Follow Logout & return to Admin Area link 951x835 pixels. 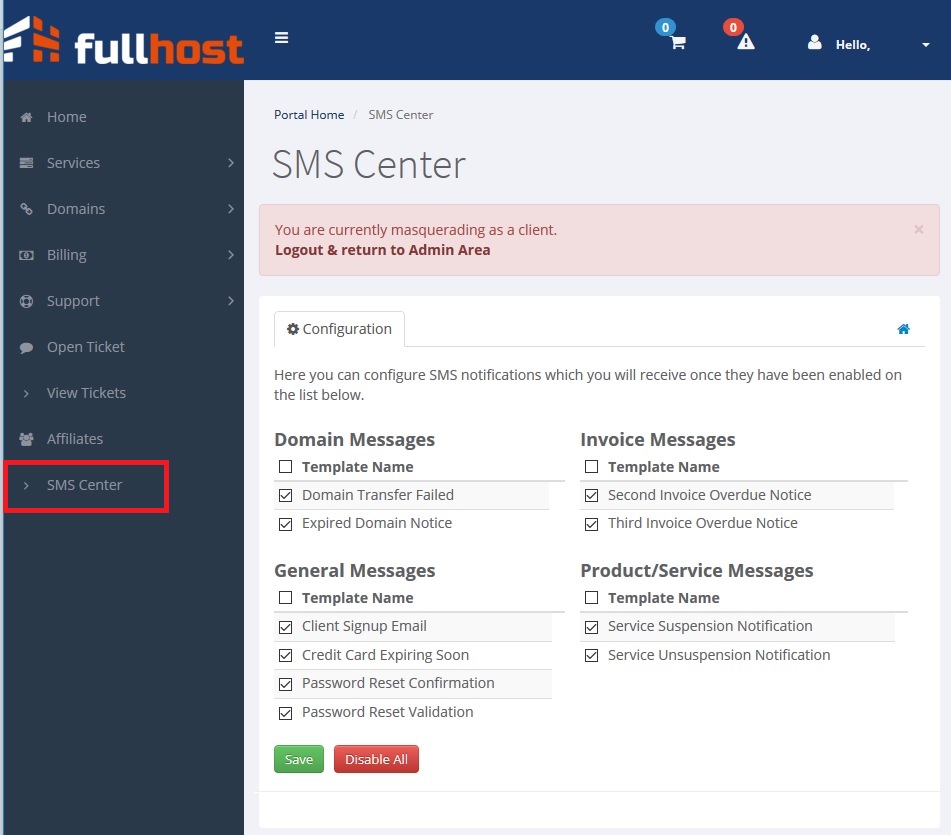(x=382, y=250)
